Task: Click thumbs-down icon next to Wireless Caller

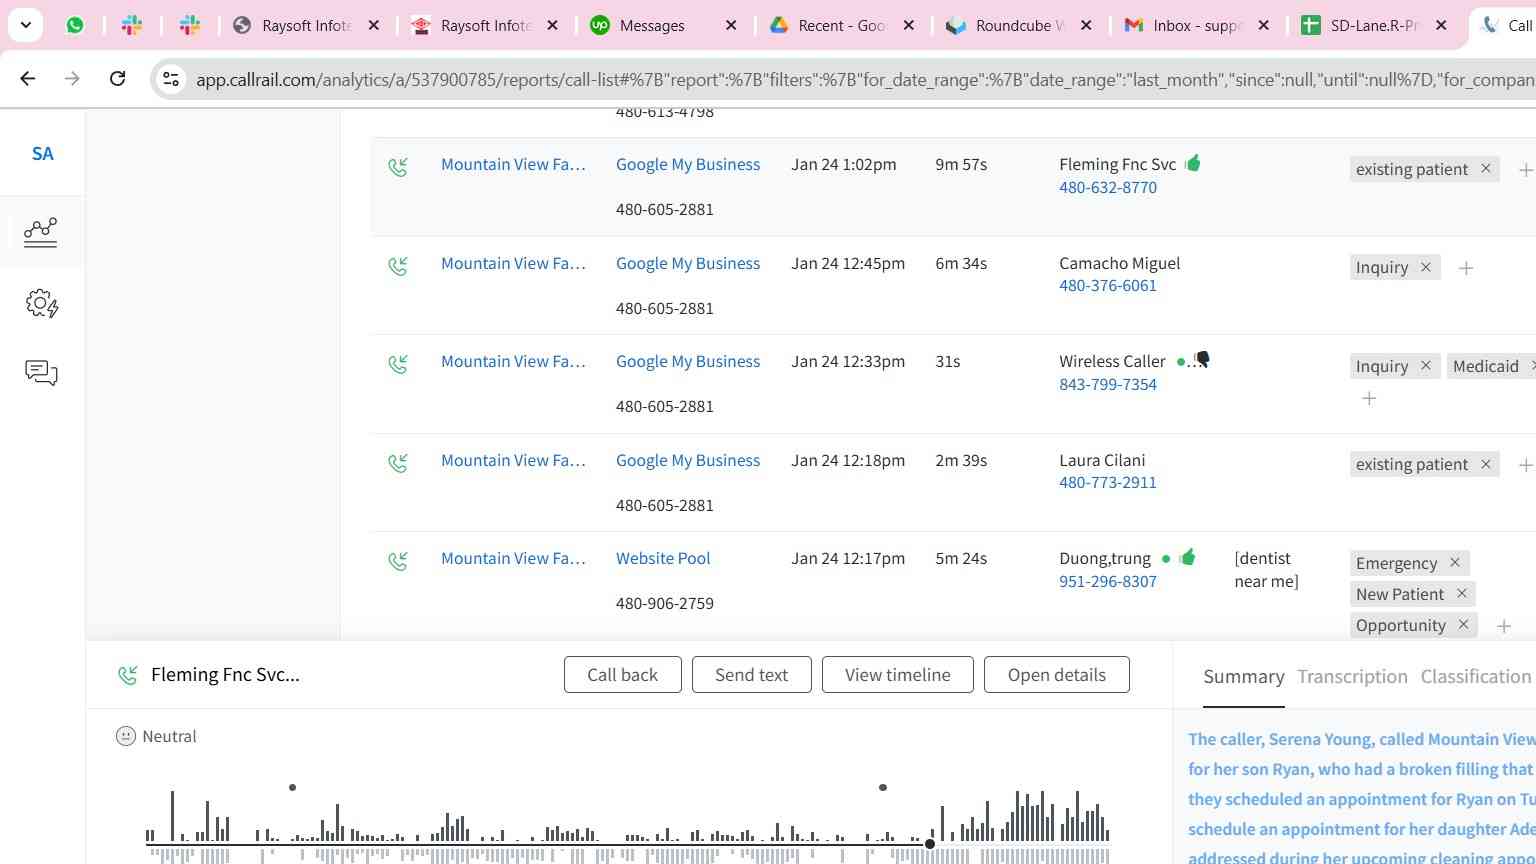Action: click(1202, 360)
